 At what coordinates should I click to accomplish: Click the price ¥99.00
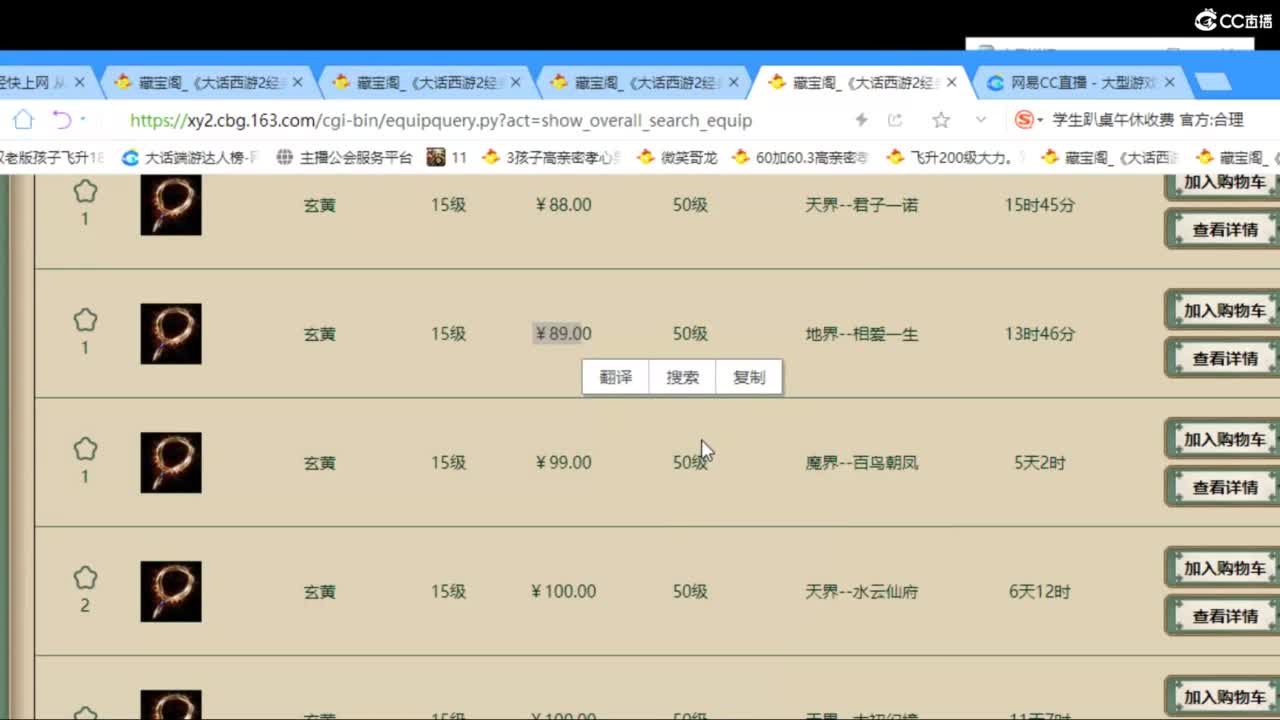pos(563,463)
